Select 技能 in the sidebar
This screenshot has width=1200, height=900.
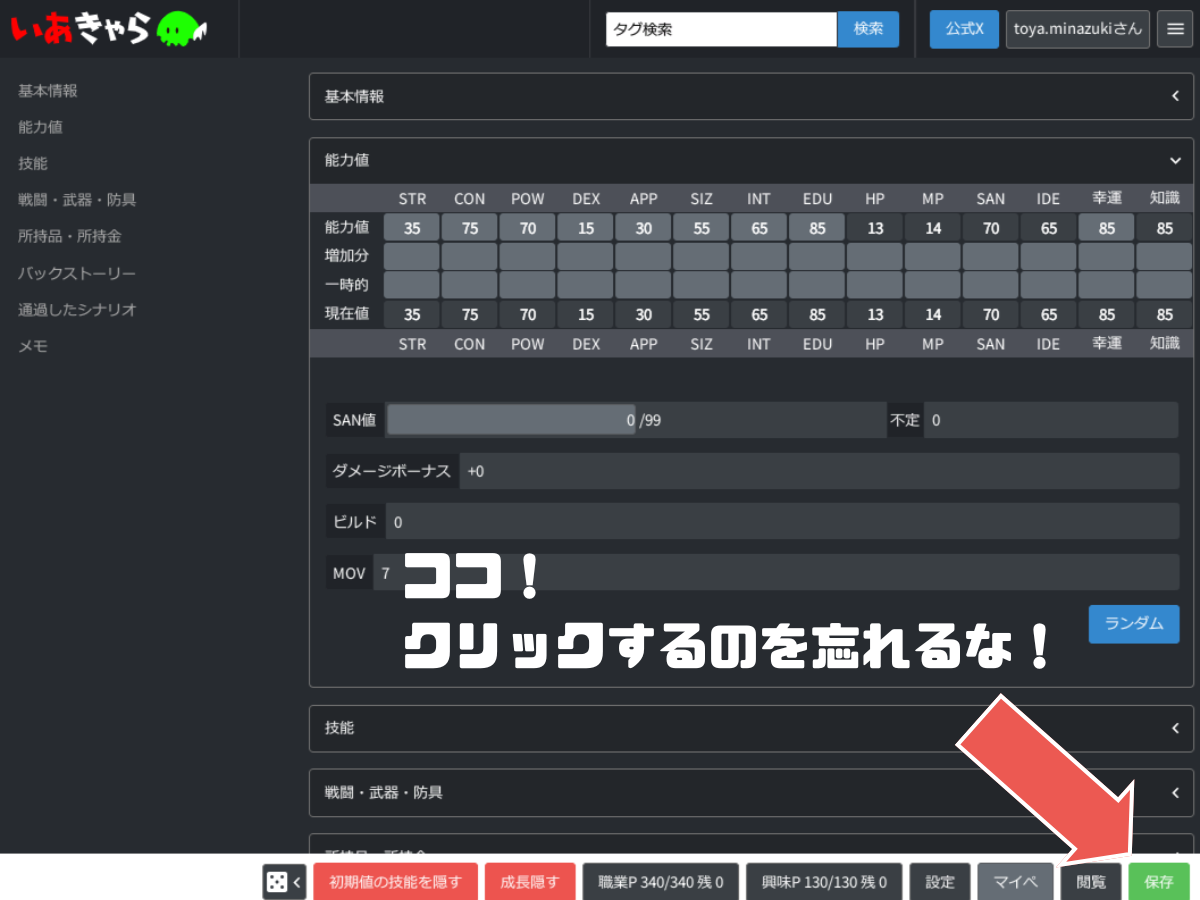click(33, 163)
